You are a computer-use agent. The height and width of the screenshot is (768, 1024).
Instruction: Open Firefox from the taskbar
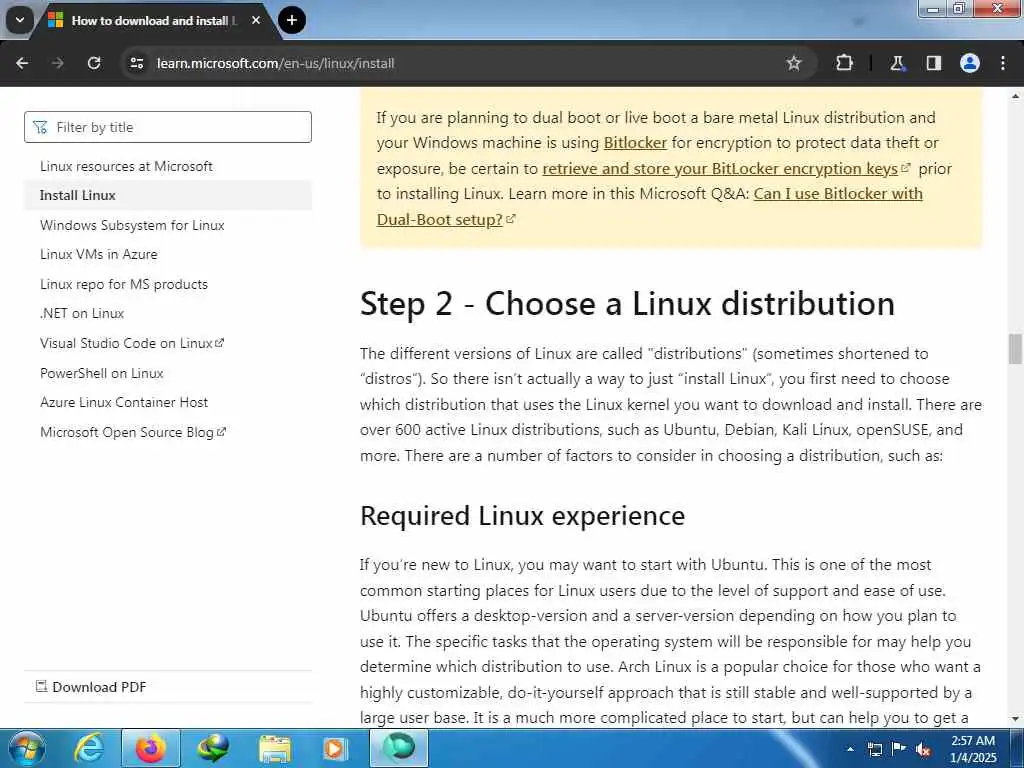point(151,748)
